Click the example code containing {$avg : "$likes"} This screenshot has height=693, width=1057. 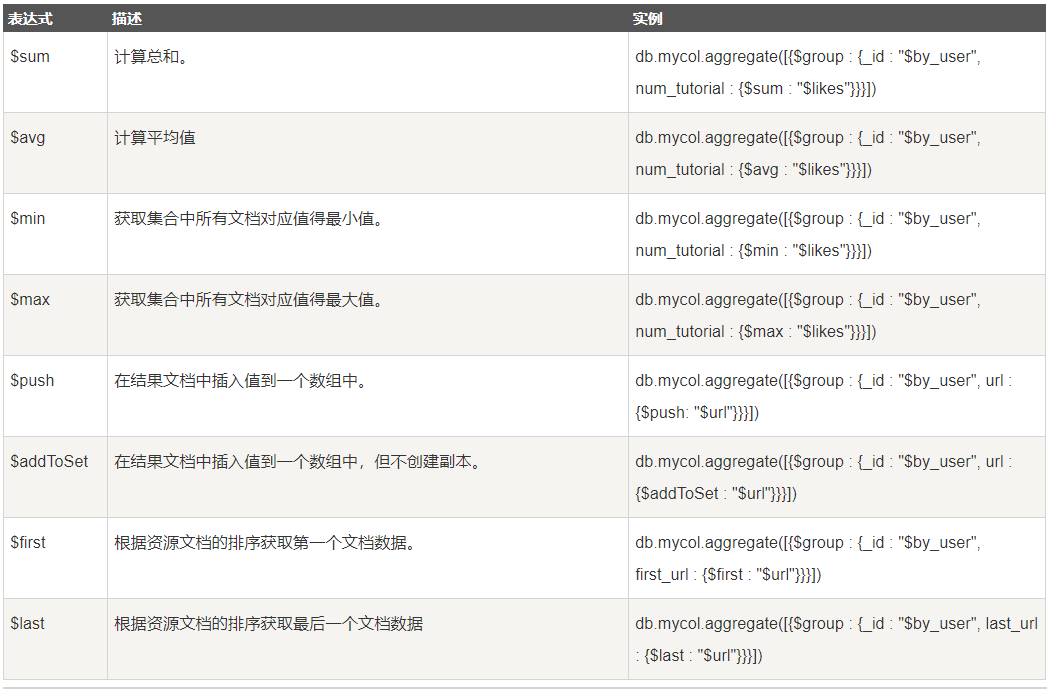(808, 153)
